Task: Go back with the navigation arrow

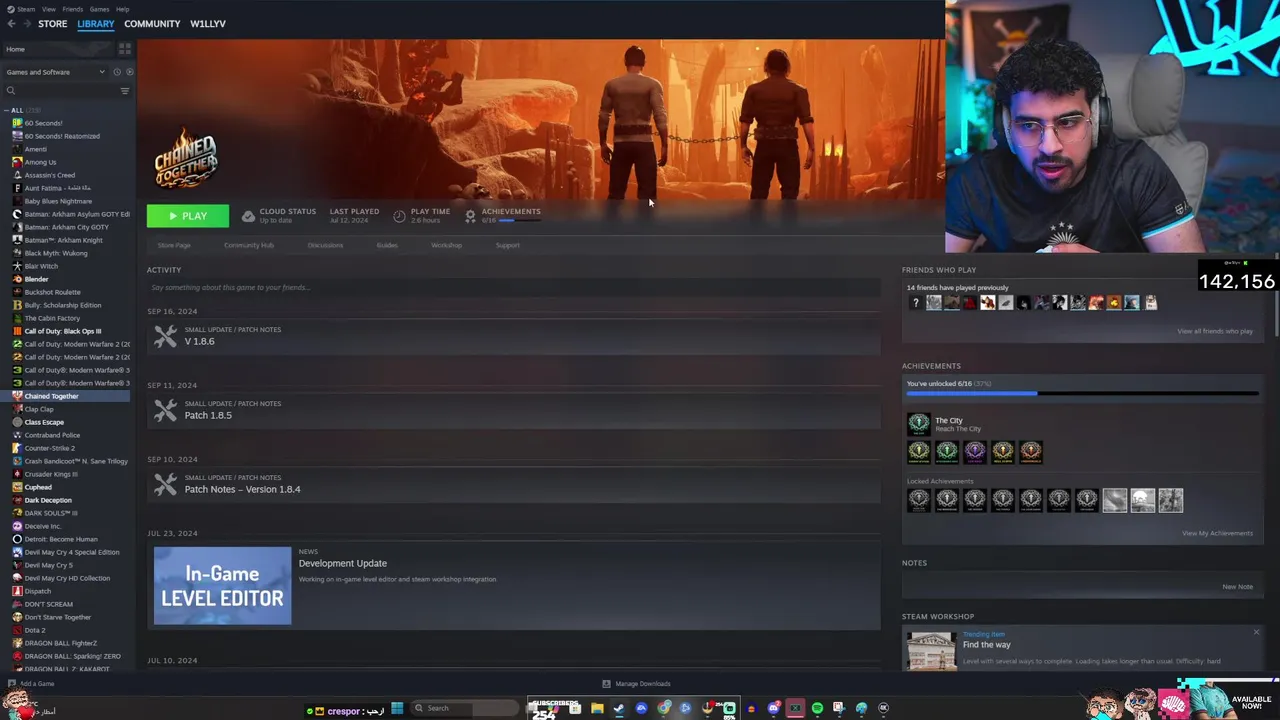Action: 11,24
